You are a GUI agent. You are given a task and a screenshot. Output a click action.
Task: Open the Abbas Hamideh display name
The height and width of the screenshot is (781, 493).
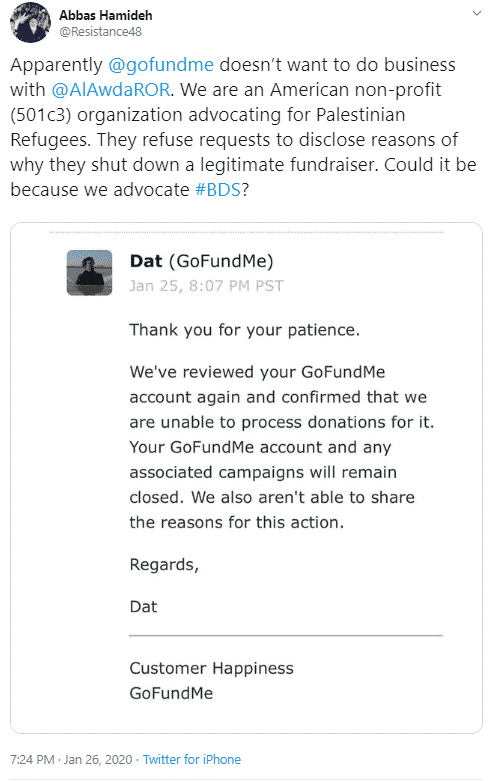[106, 15]
